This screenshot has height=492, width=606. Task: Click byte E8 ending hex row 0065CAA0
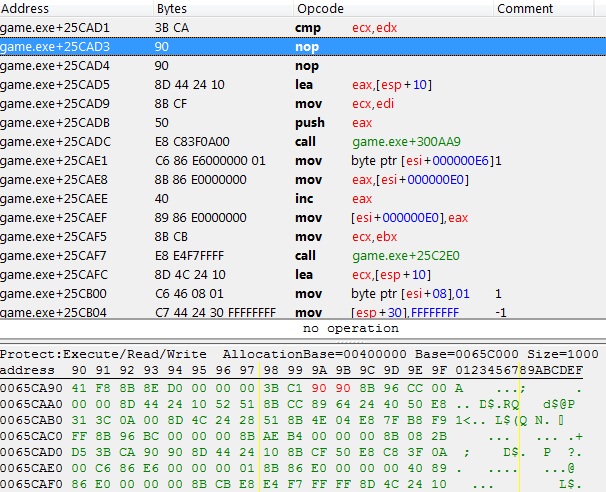click(x=439, y=404)
